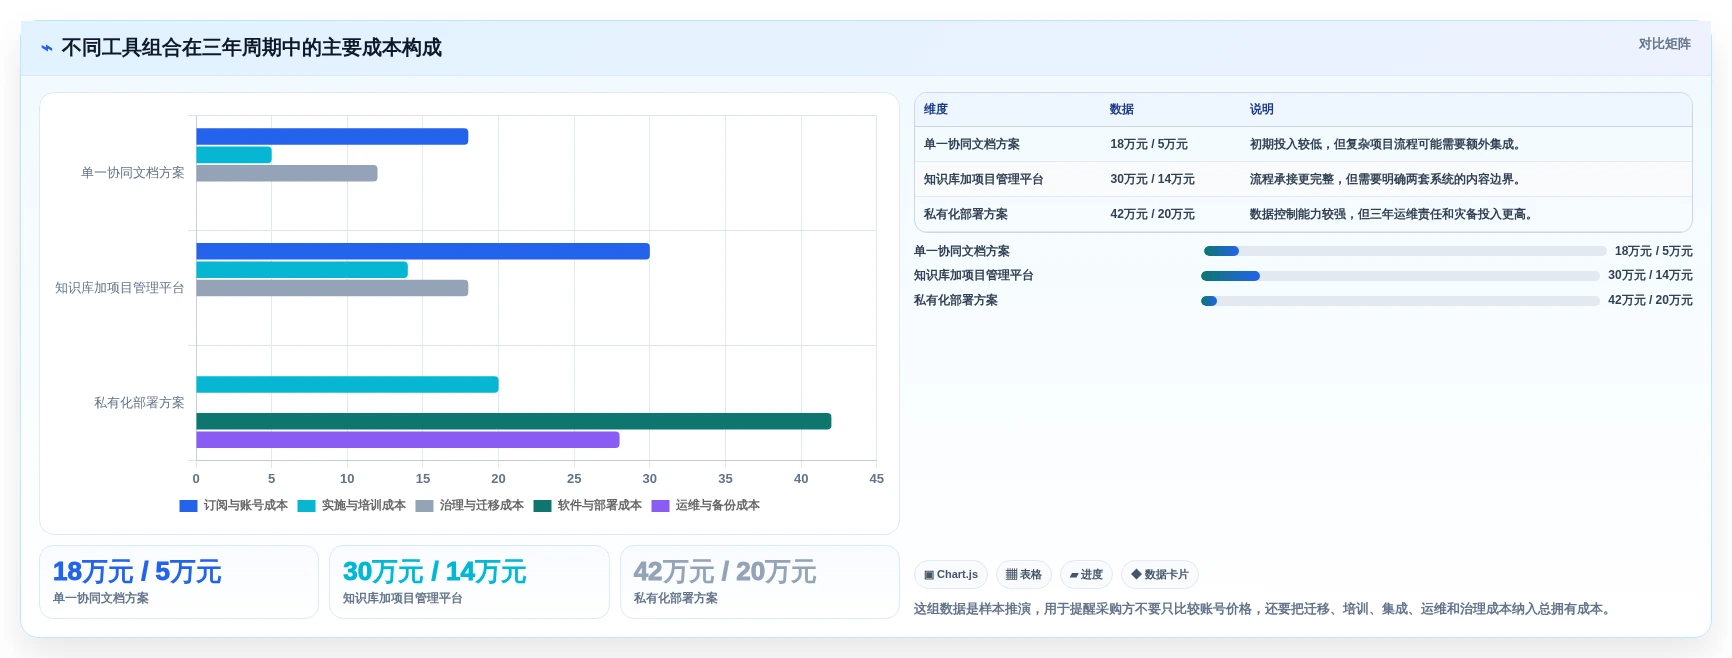Click table cell 30万元 / 14万元
The height and width of the screenshot is (658, 1732).
coord(1152,180)
